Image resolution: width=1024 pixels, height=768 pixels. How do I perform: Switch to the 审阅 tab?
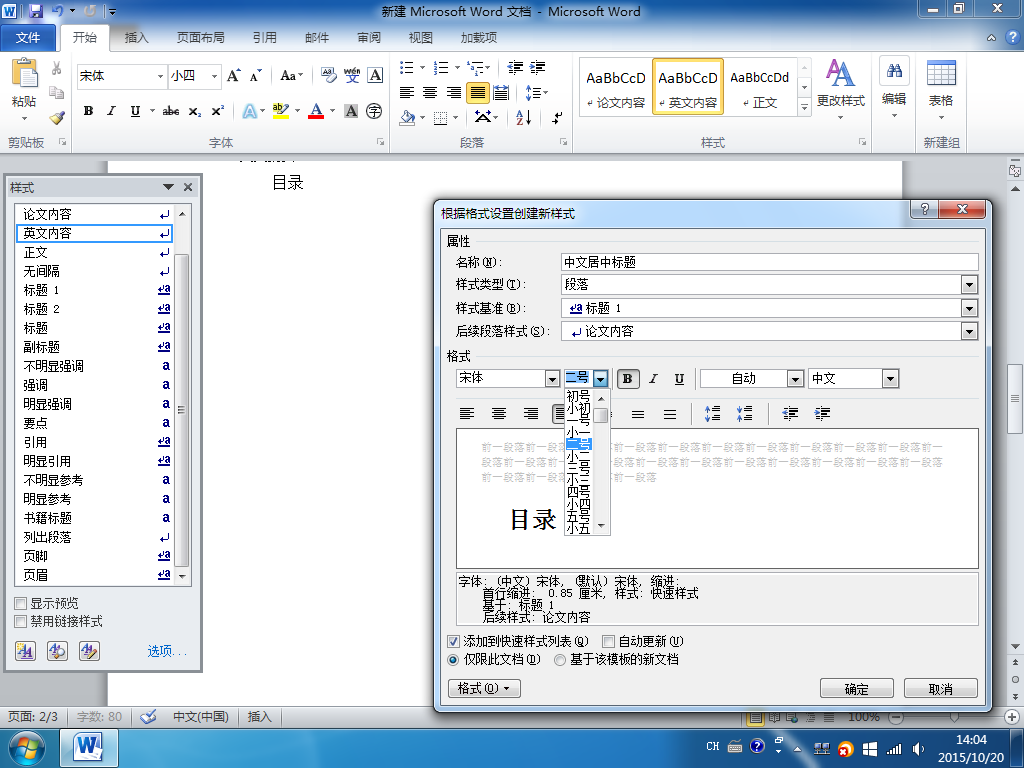coord(369,37)
